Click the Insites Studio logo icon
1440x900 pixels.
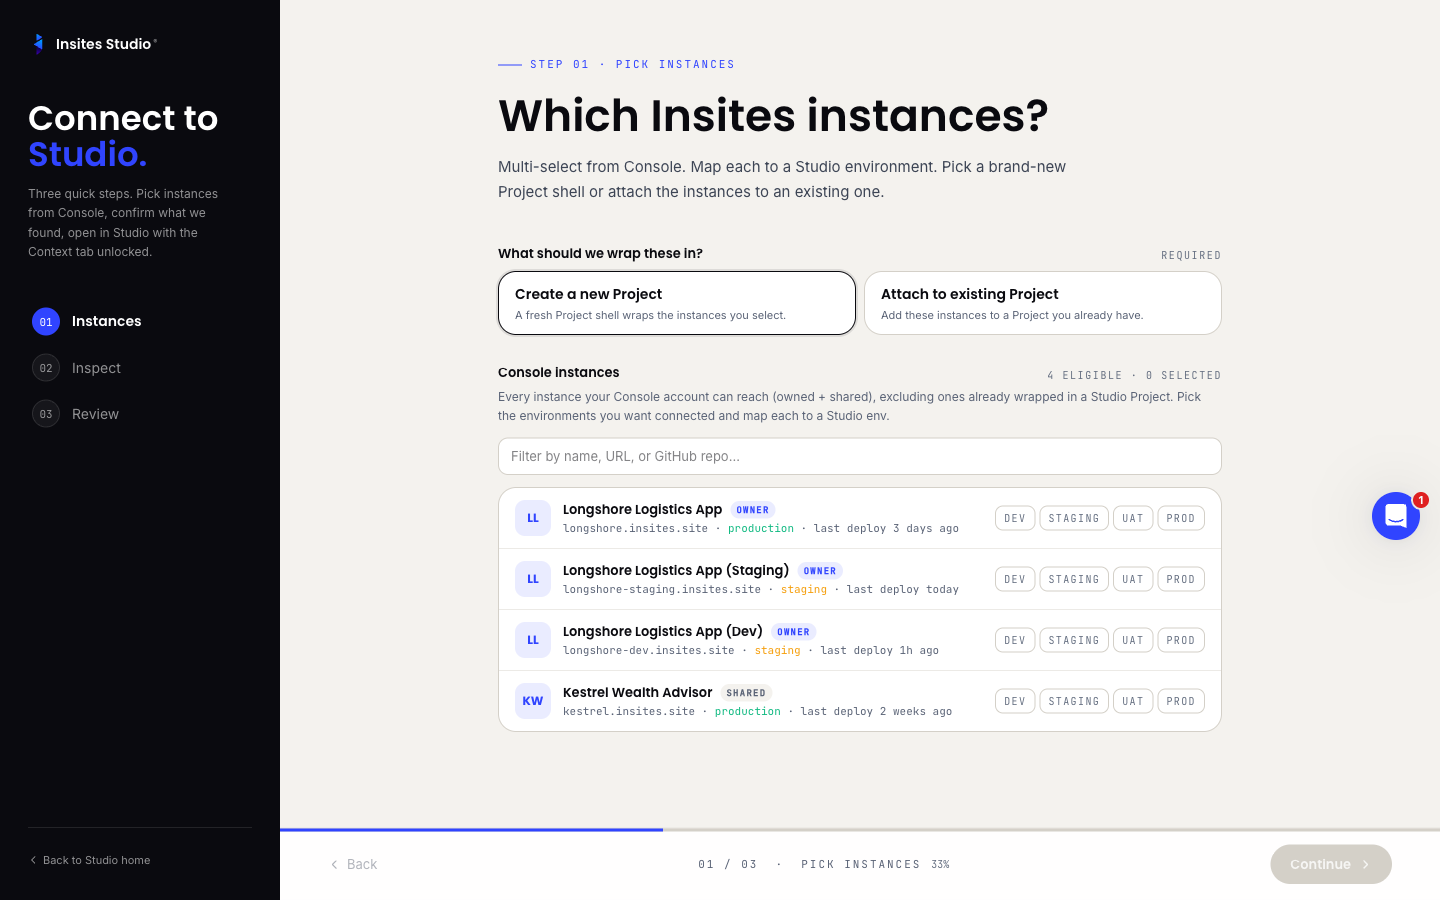[x=38, y=43]
